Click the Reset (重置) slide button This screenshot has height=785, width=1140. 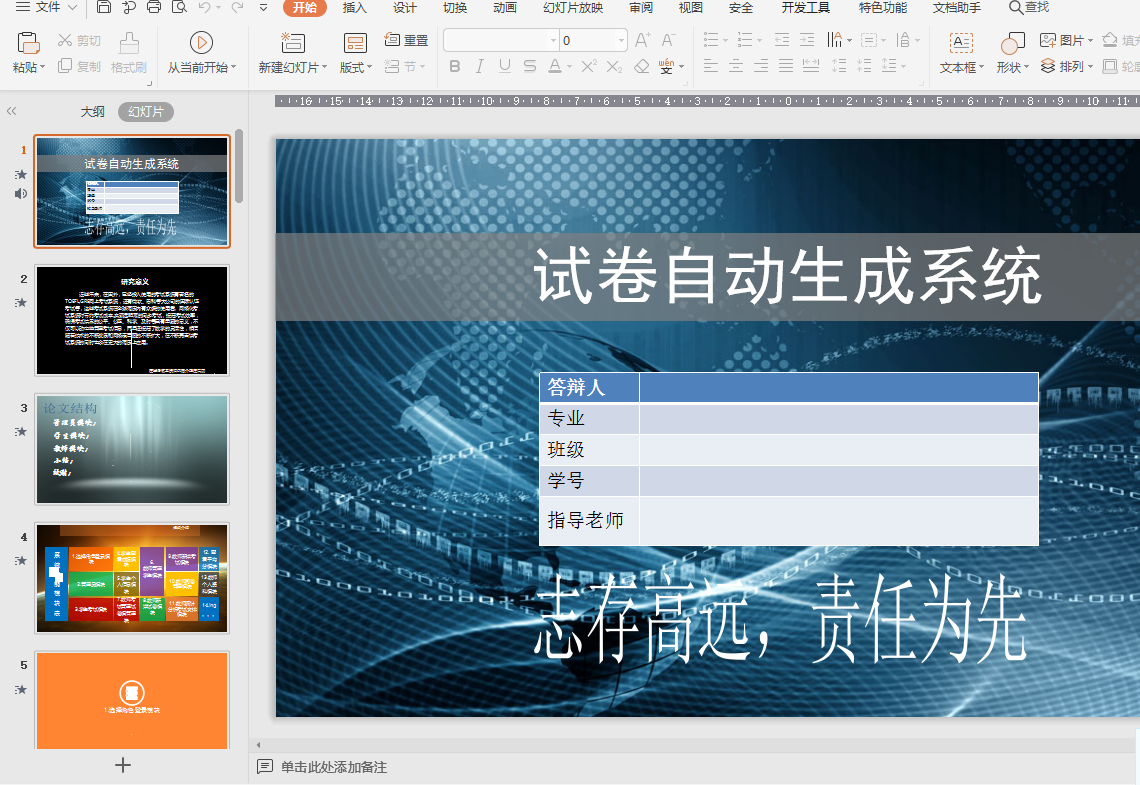click(406, 40)
